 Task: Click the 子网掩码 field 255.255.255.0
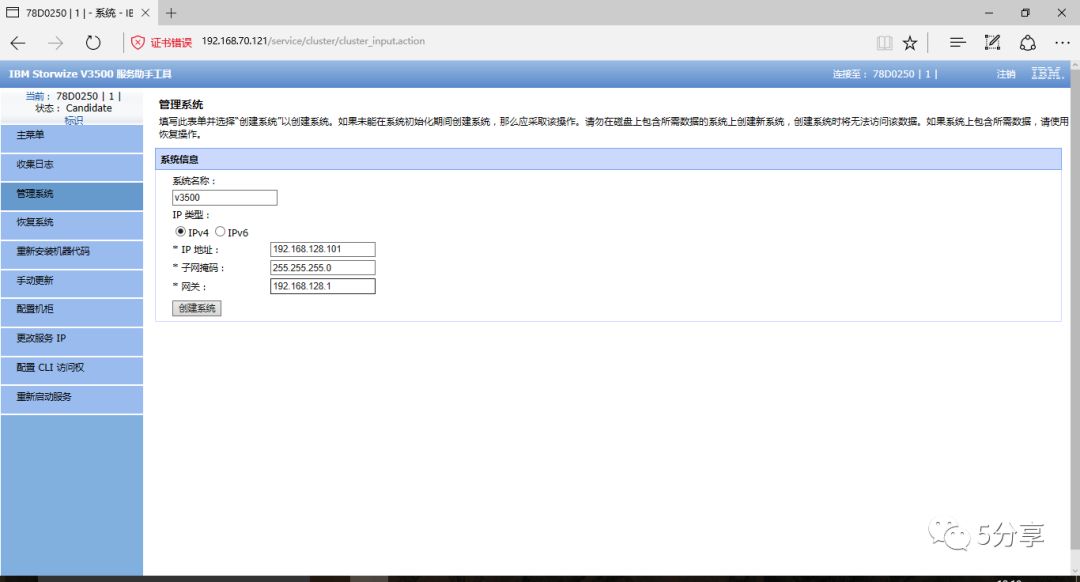tap(322, 267)
